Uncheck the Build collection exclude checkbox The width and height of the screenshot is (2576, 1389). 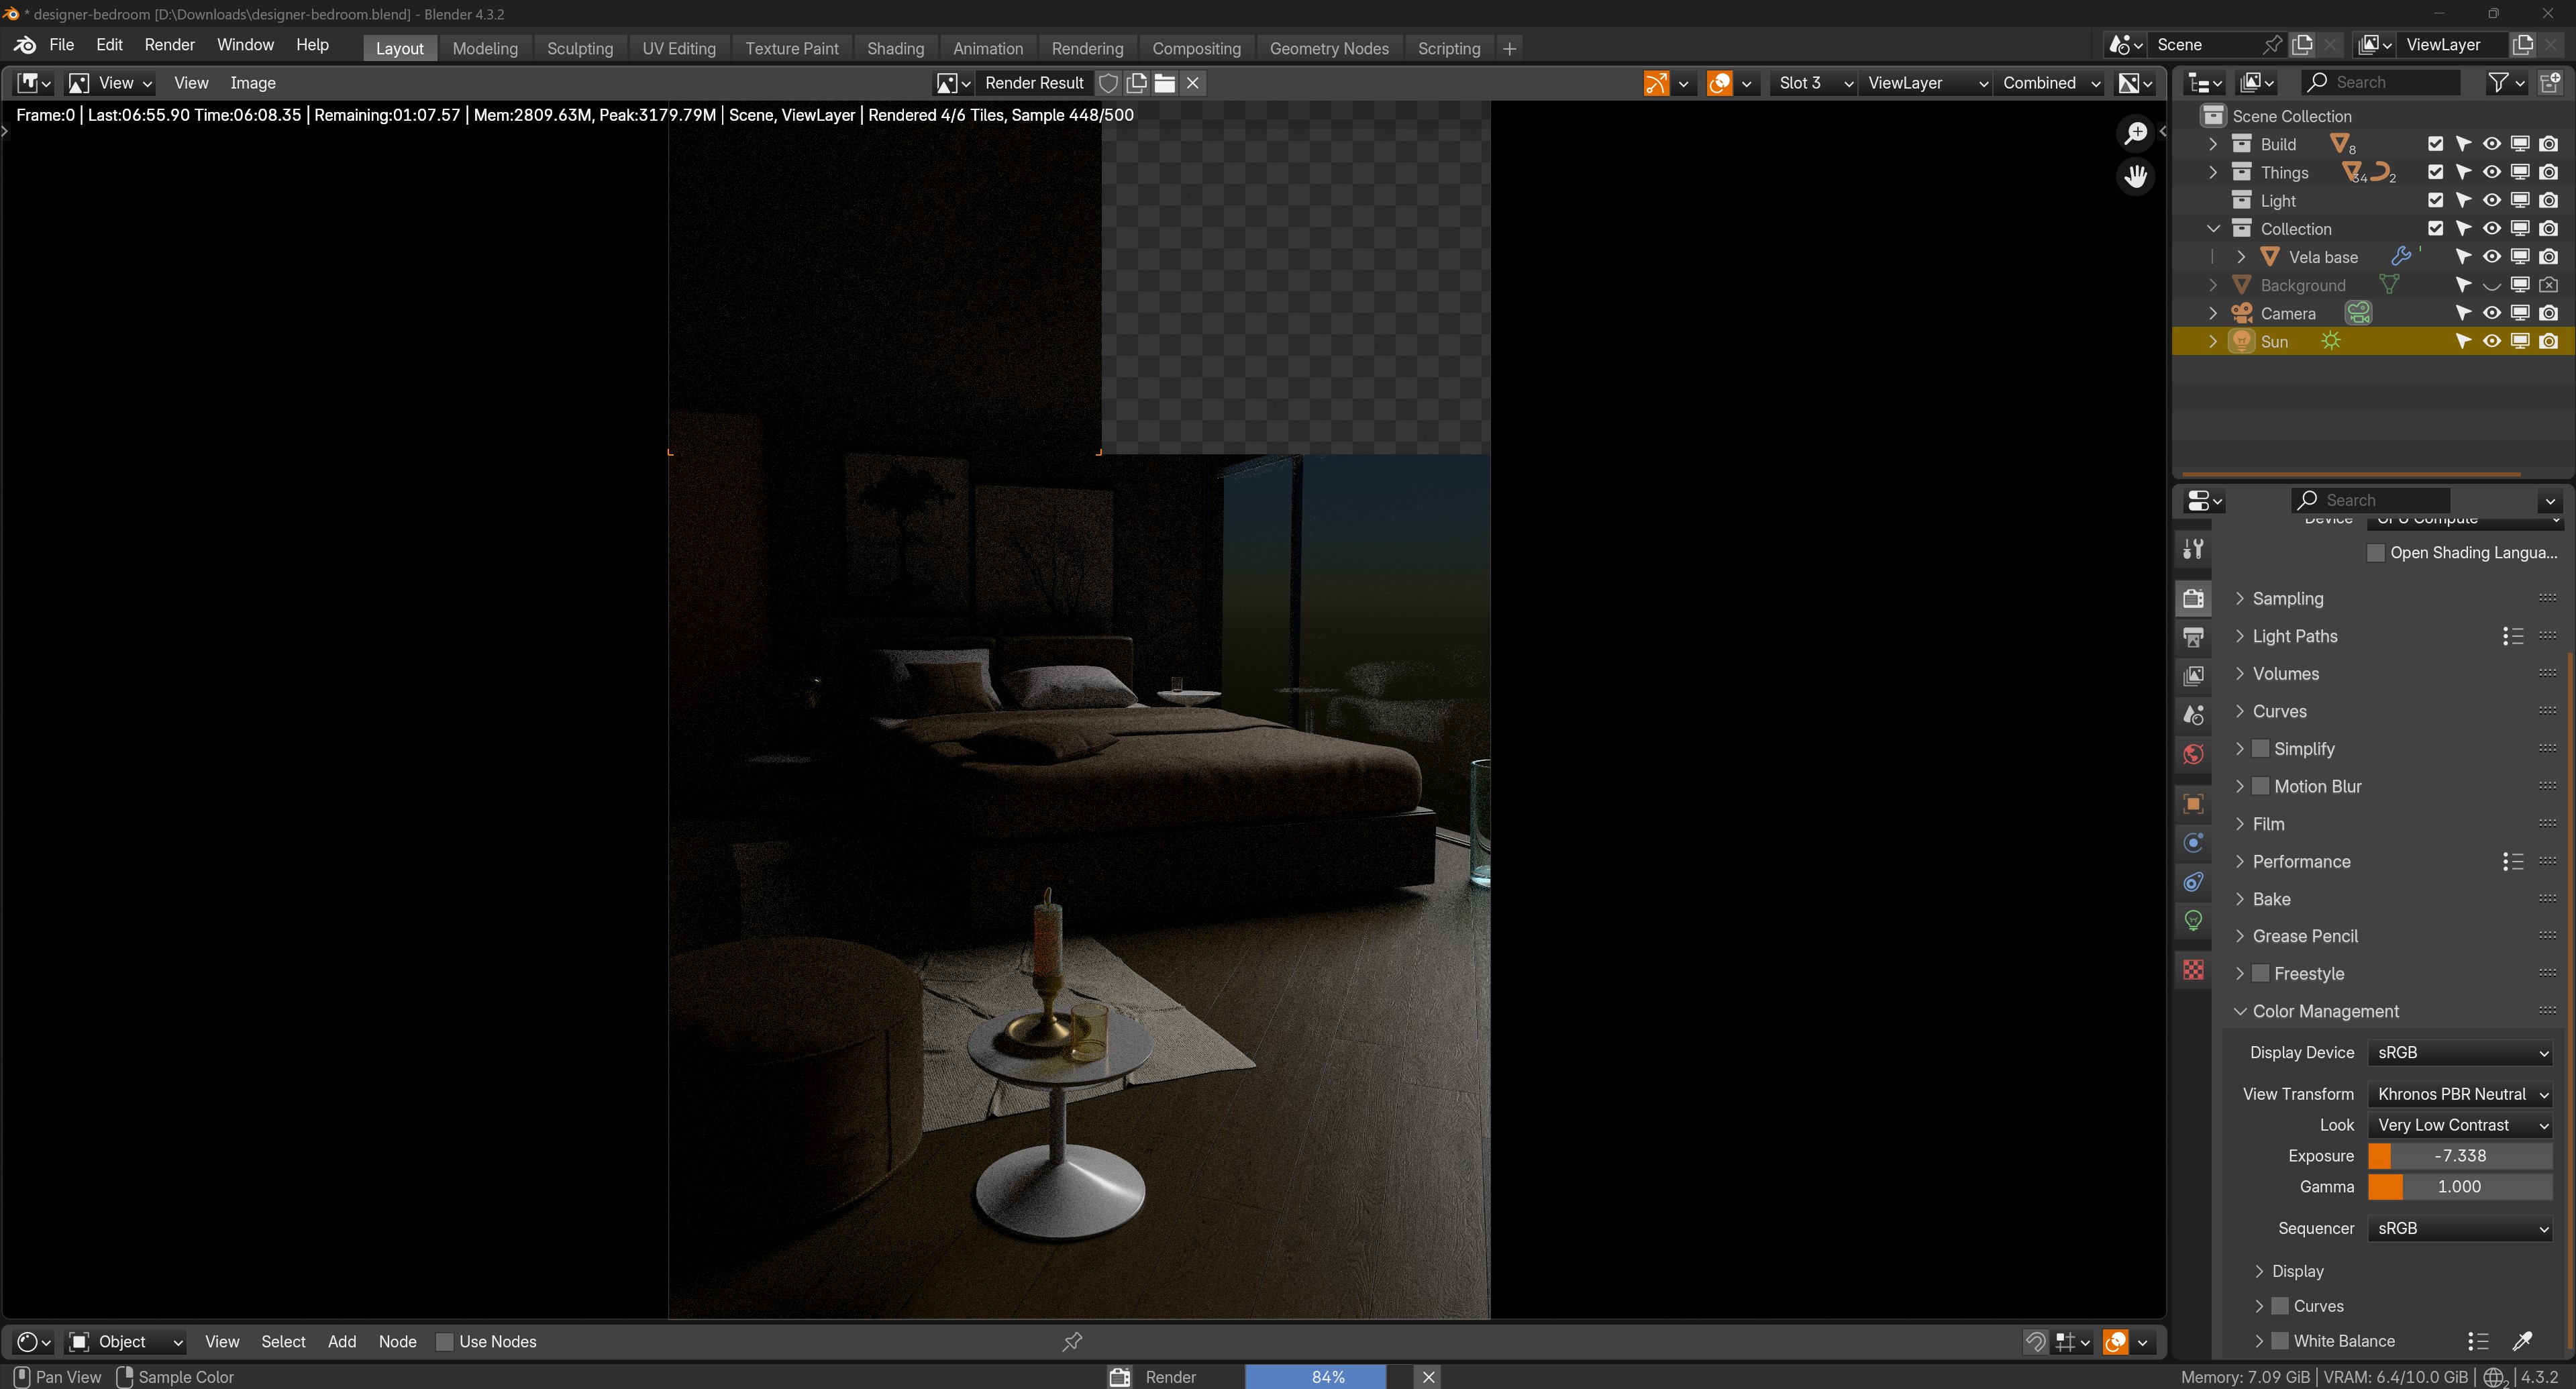(2436, 144)
